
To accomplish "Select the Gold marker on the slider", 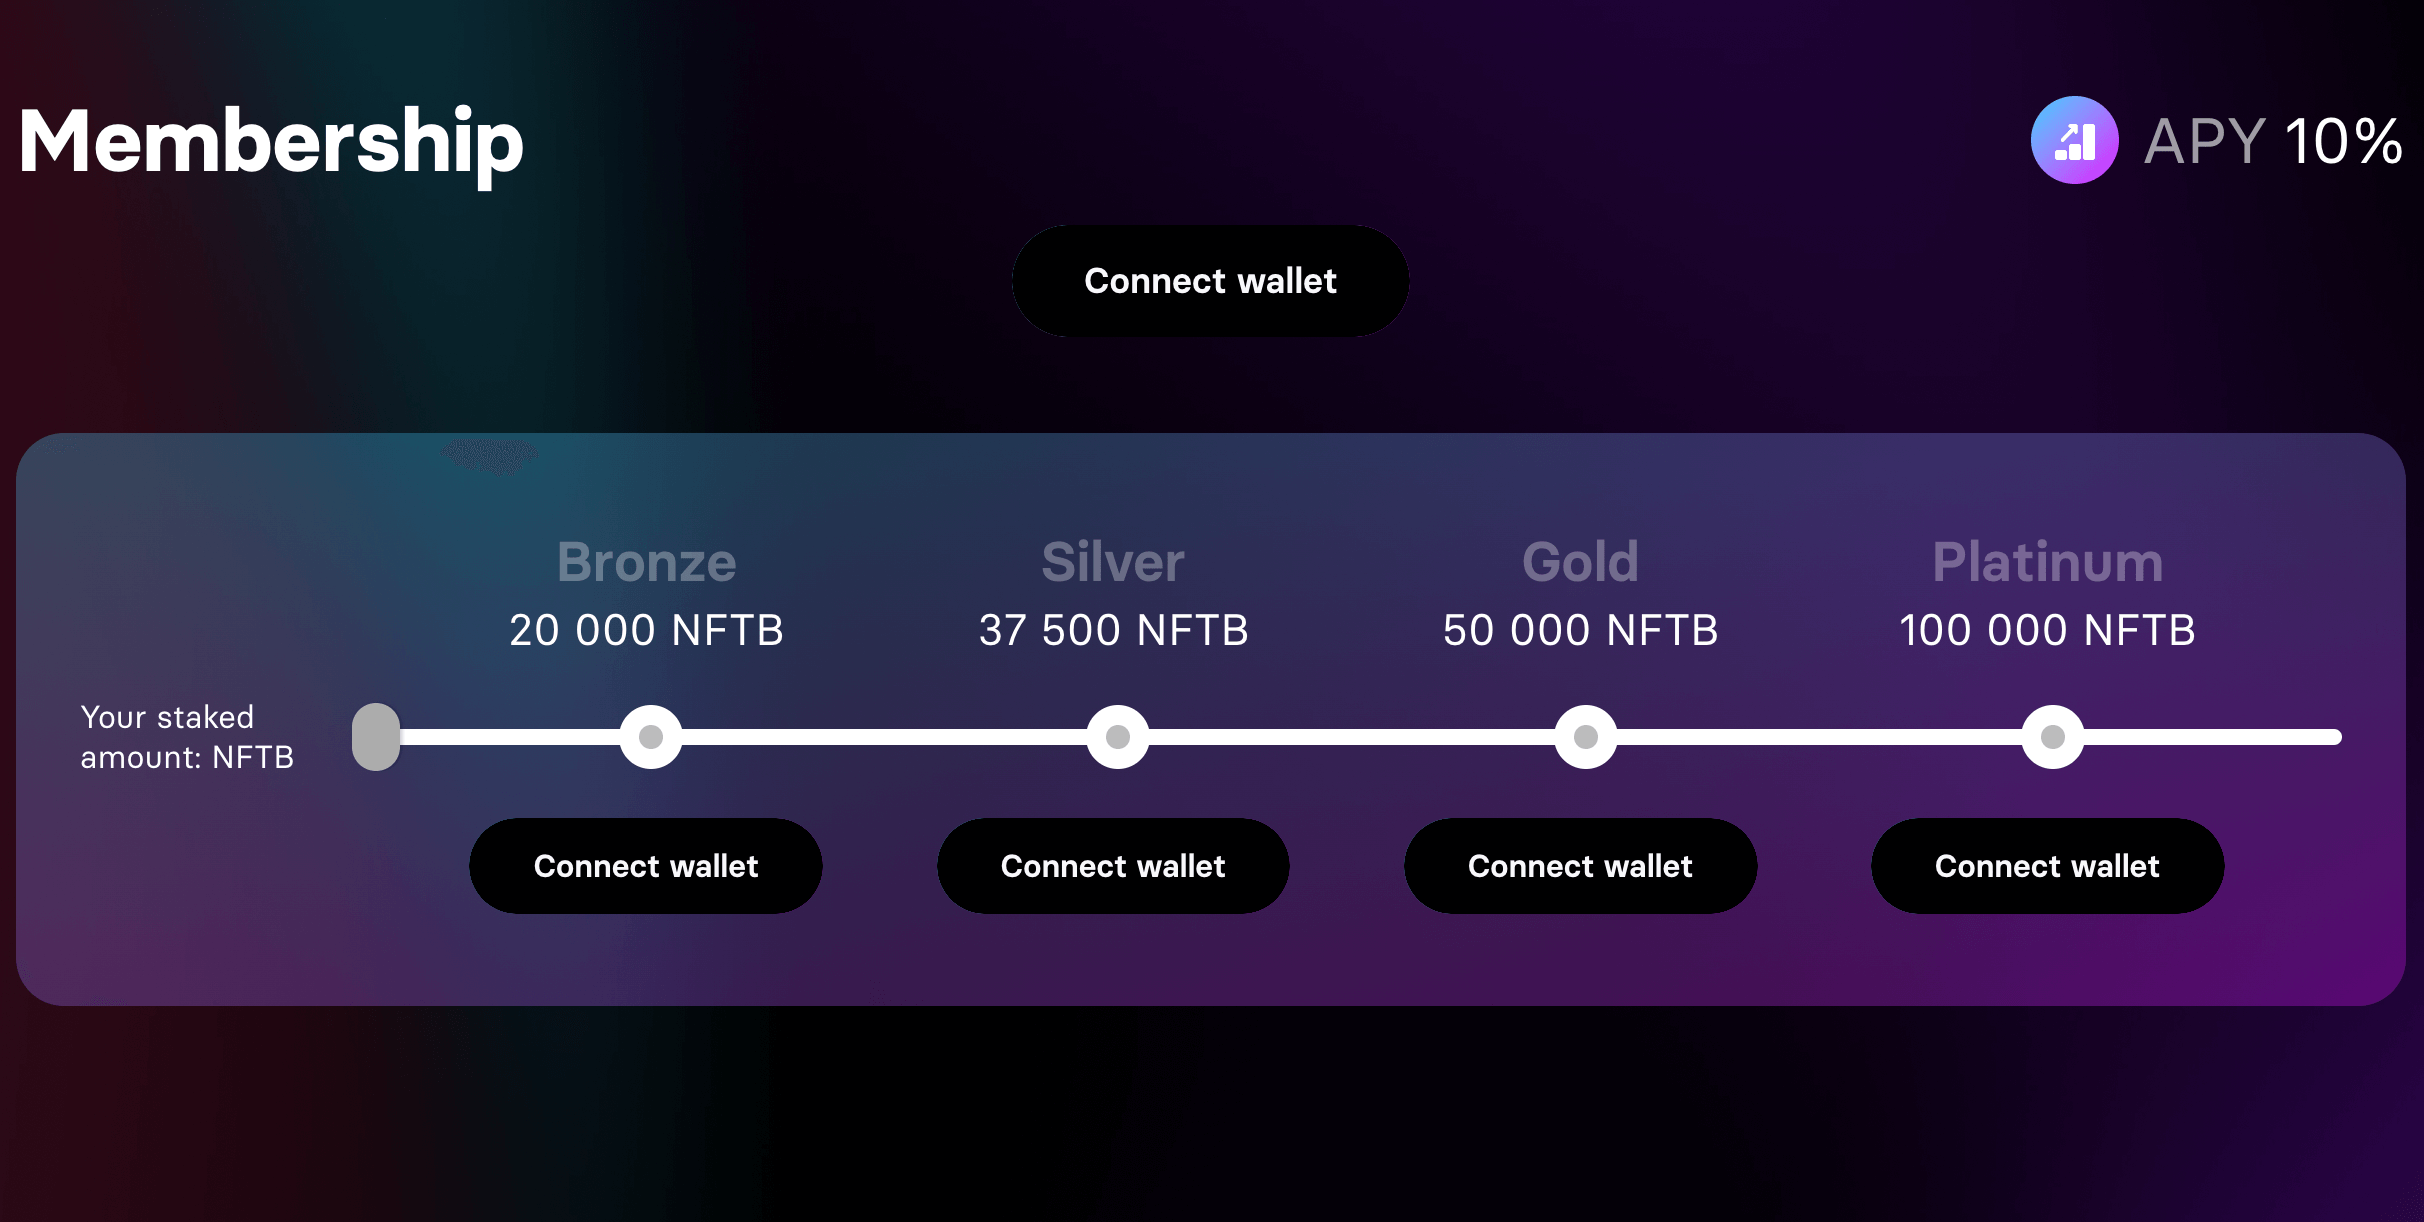I will 1586,737.
